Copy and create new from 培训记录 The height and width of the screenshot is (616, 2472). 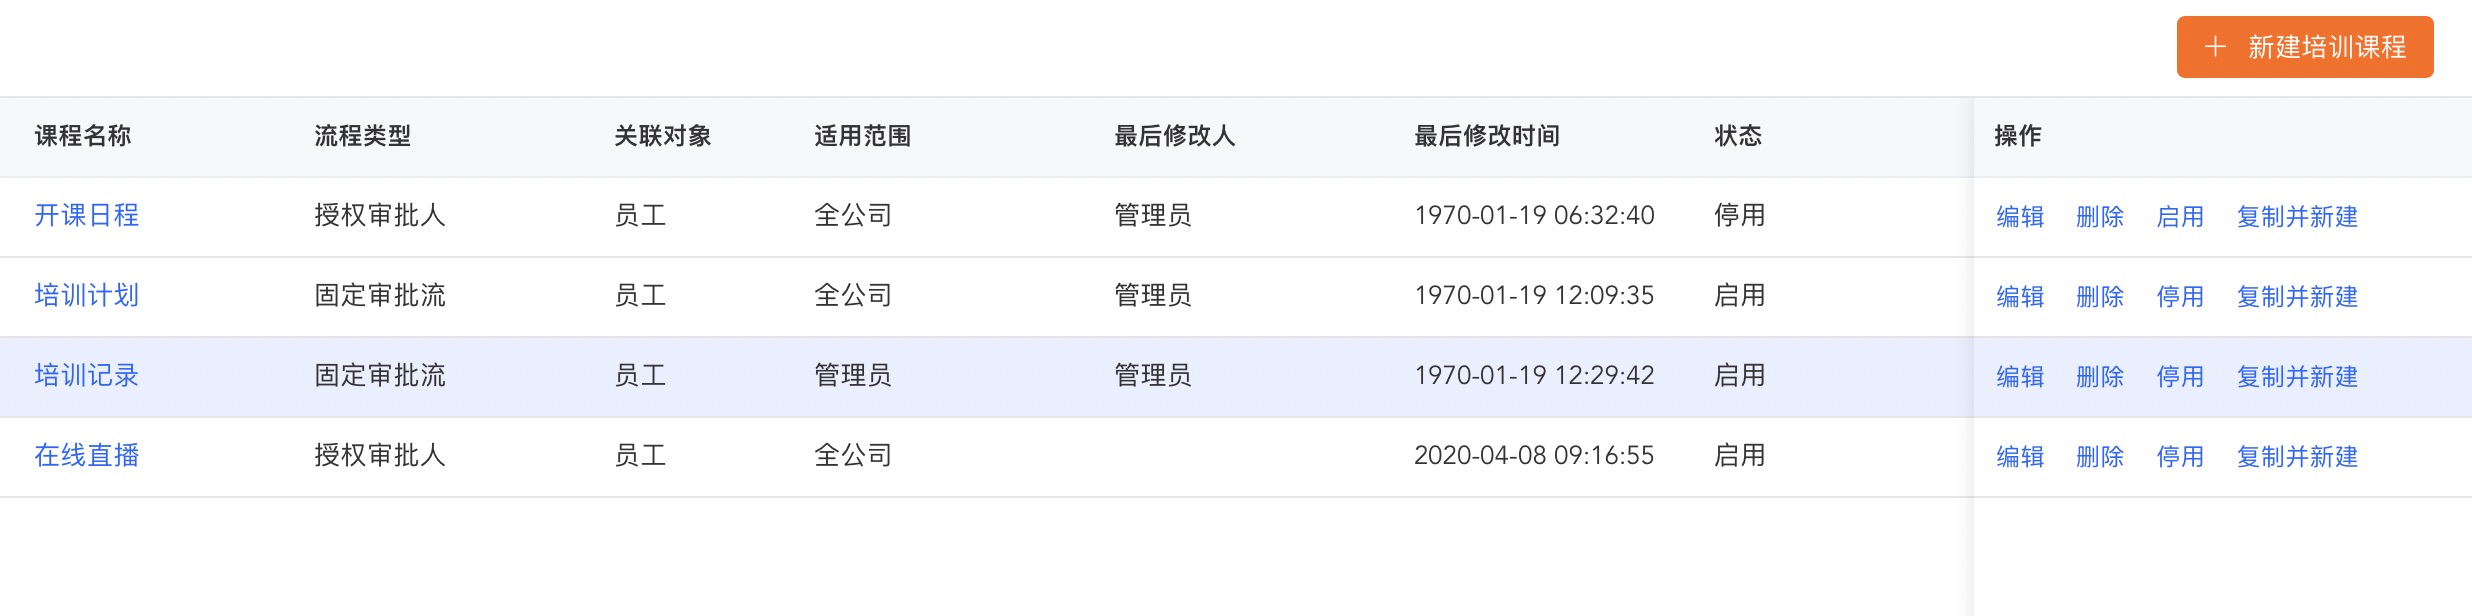2297,377
